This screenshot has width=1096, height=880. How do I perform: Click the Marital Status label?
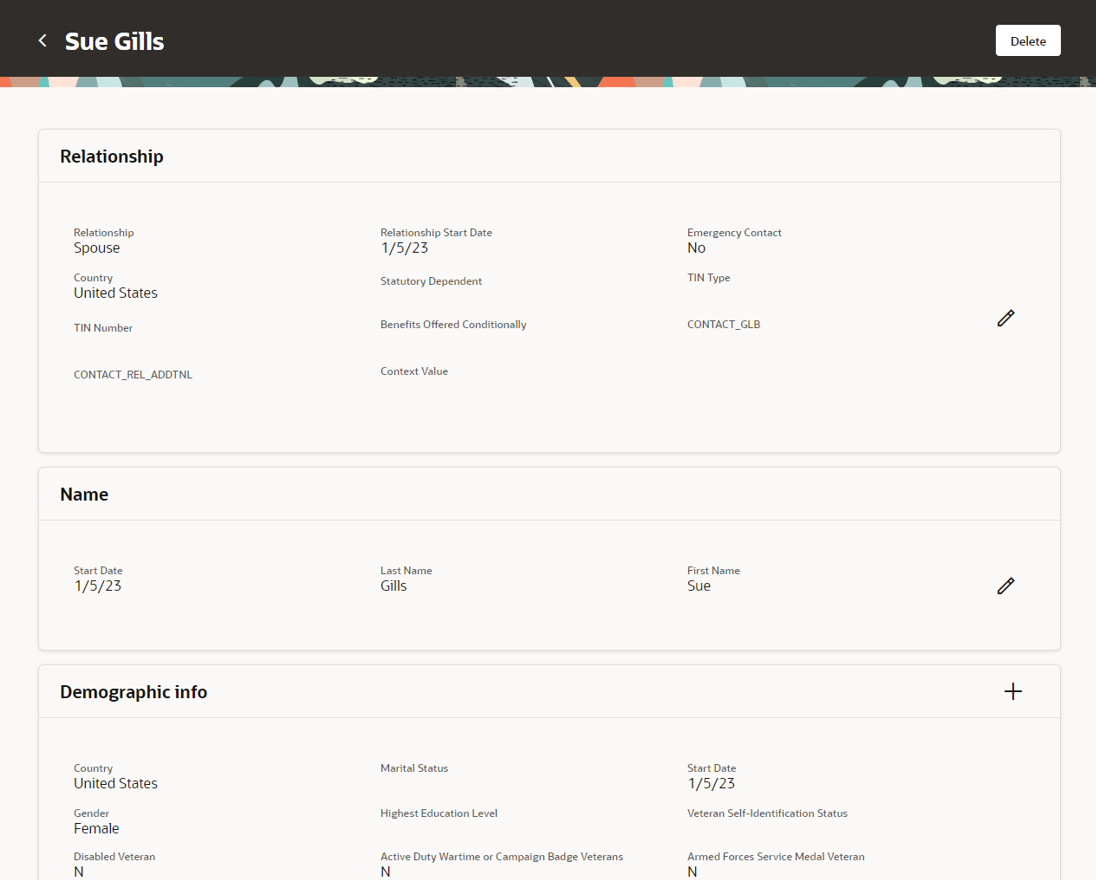(414, 768)
